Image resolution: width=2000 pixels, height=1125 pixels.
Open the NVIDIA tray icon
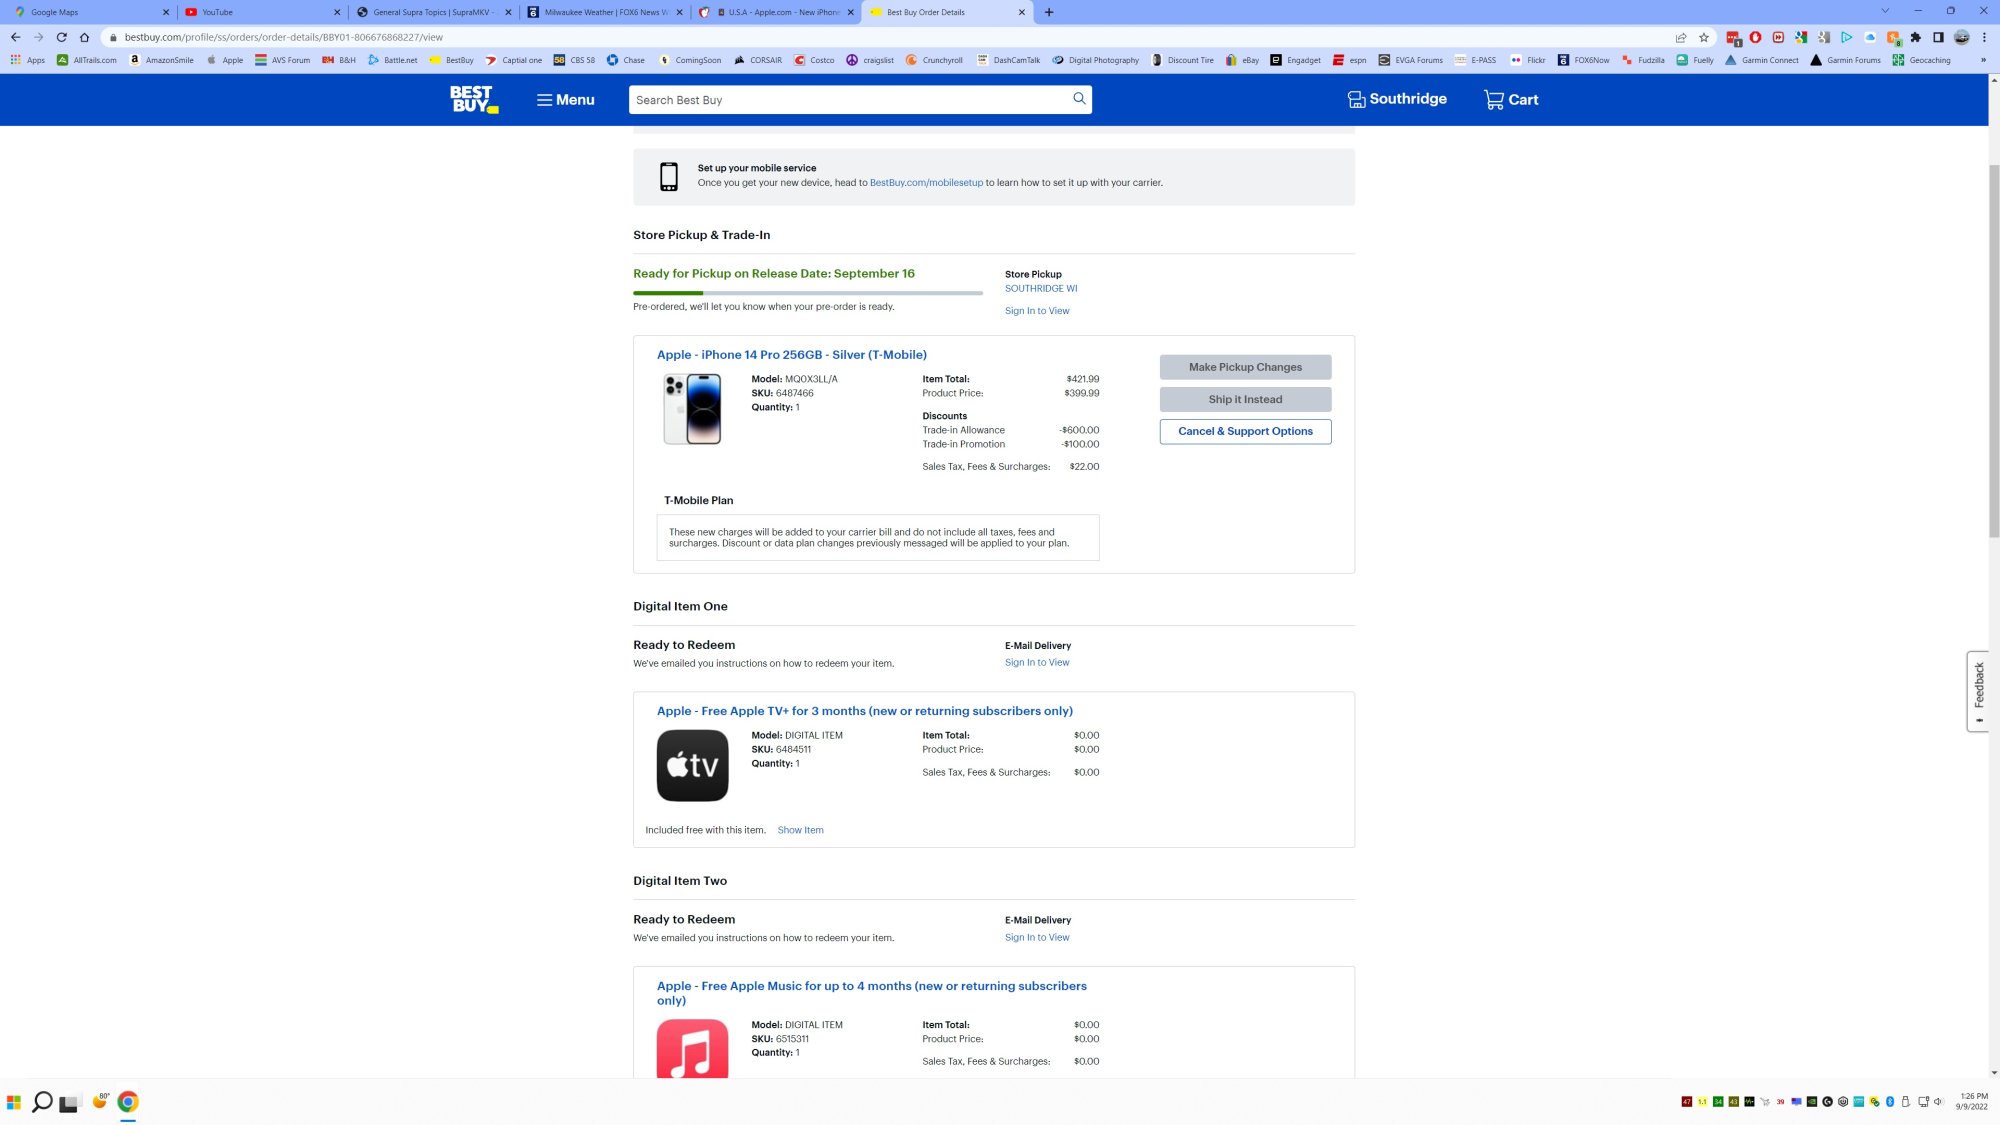tap(1812, 1102)
